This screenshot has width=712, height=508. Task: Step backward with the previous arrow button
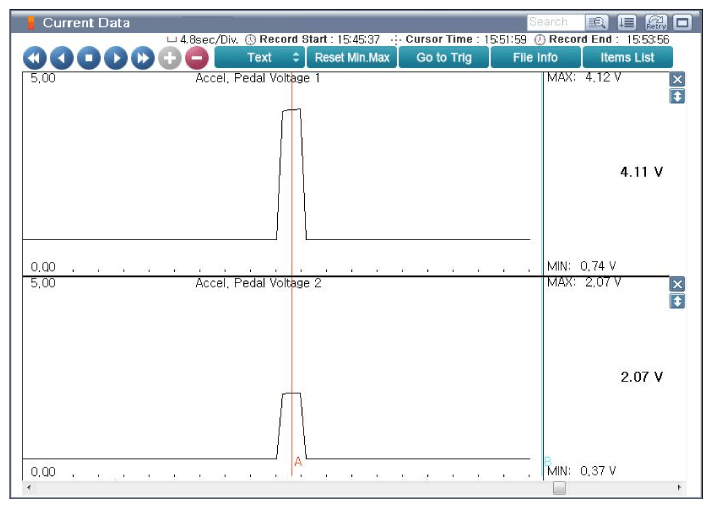pos(62,58)
